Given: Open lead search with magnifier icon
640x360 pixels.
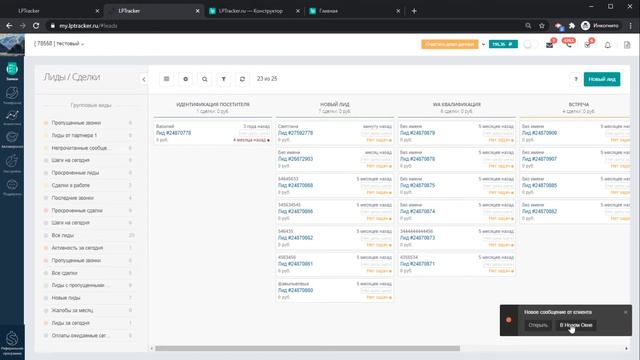Looking at the screenshot, I should click(x=204, y=79).
